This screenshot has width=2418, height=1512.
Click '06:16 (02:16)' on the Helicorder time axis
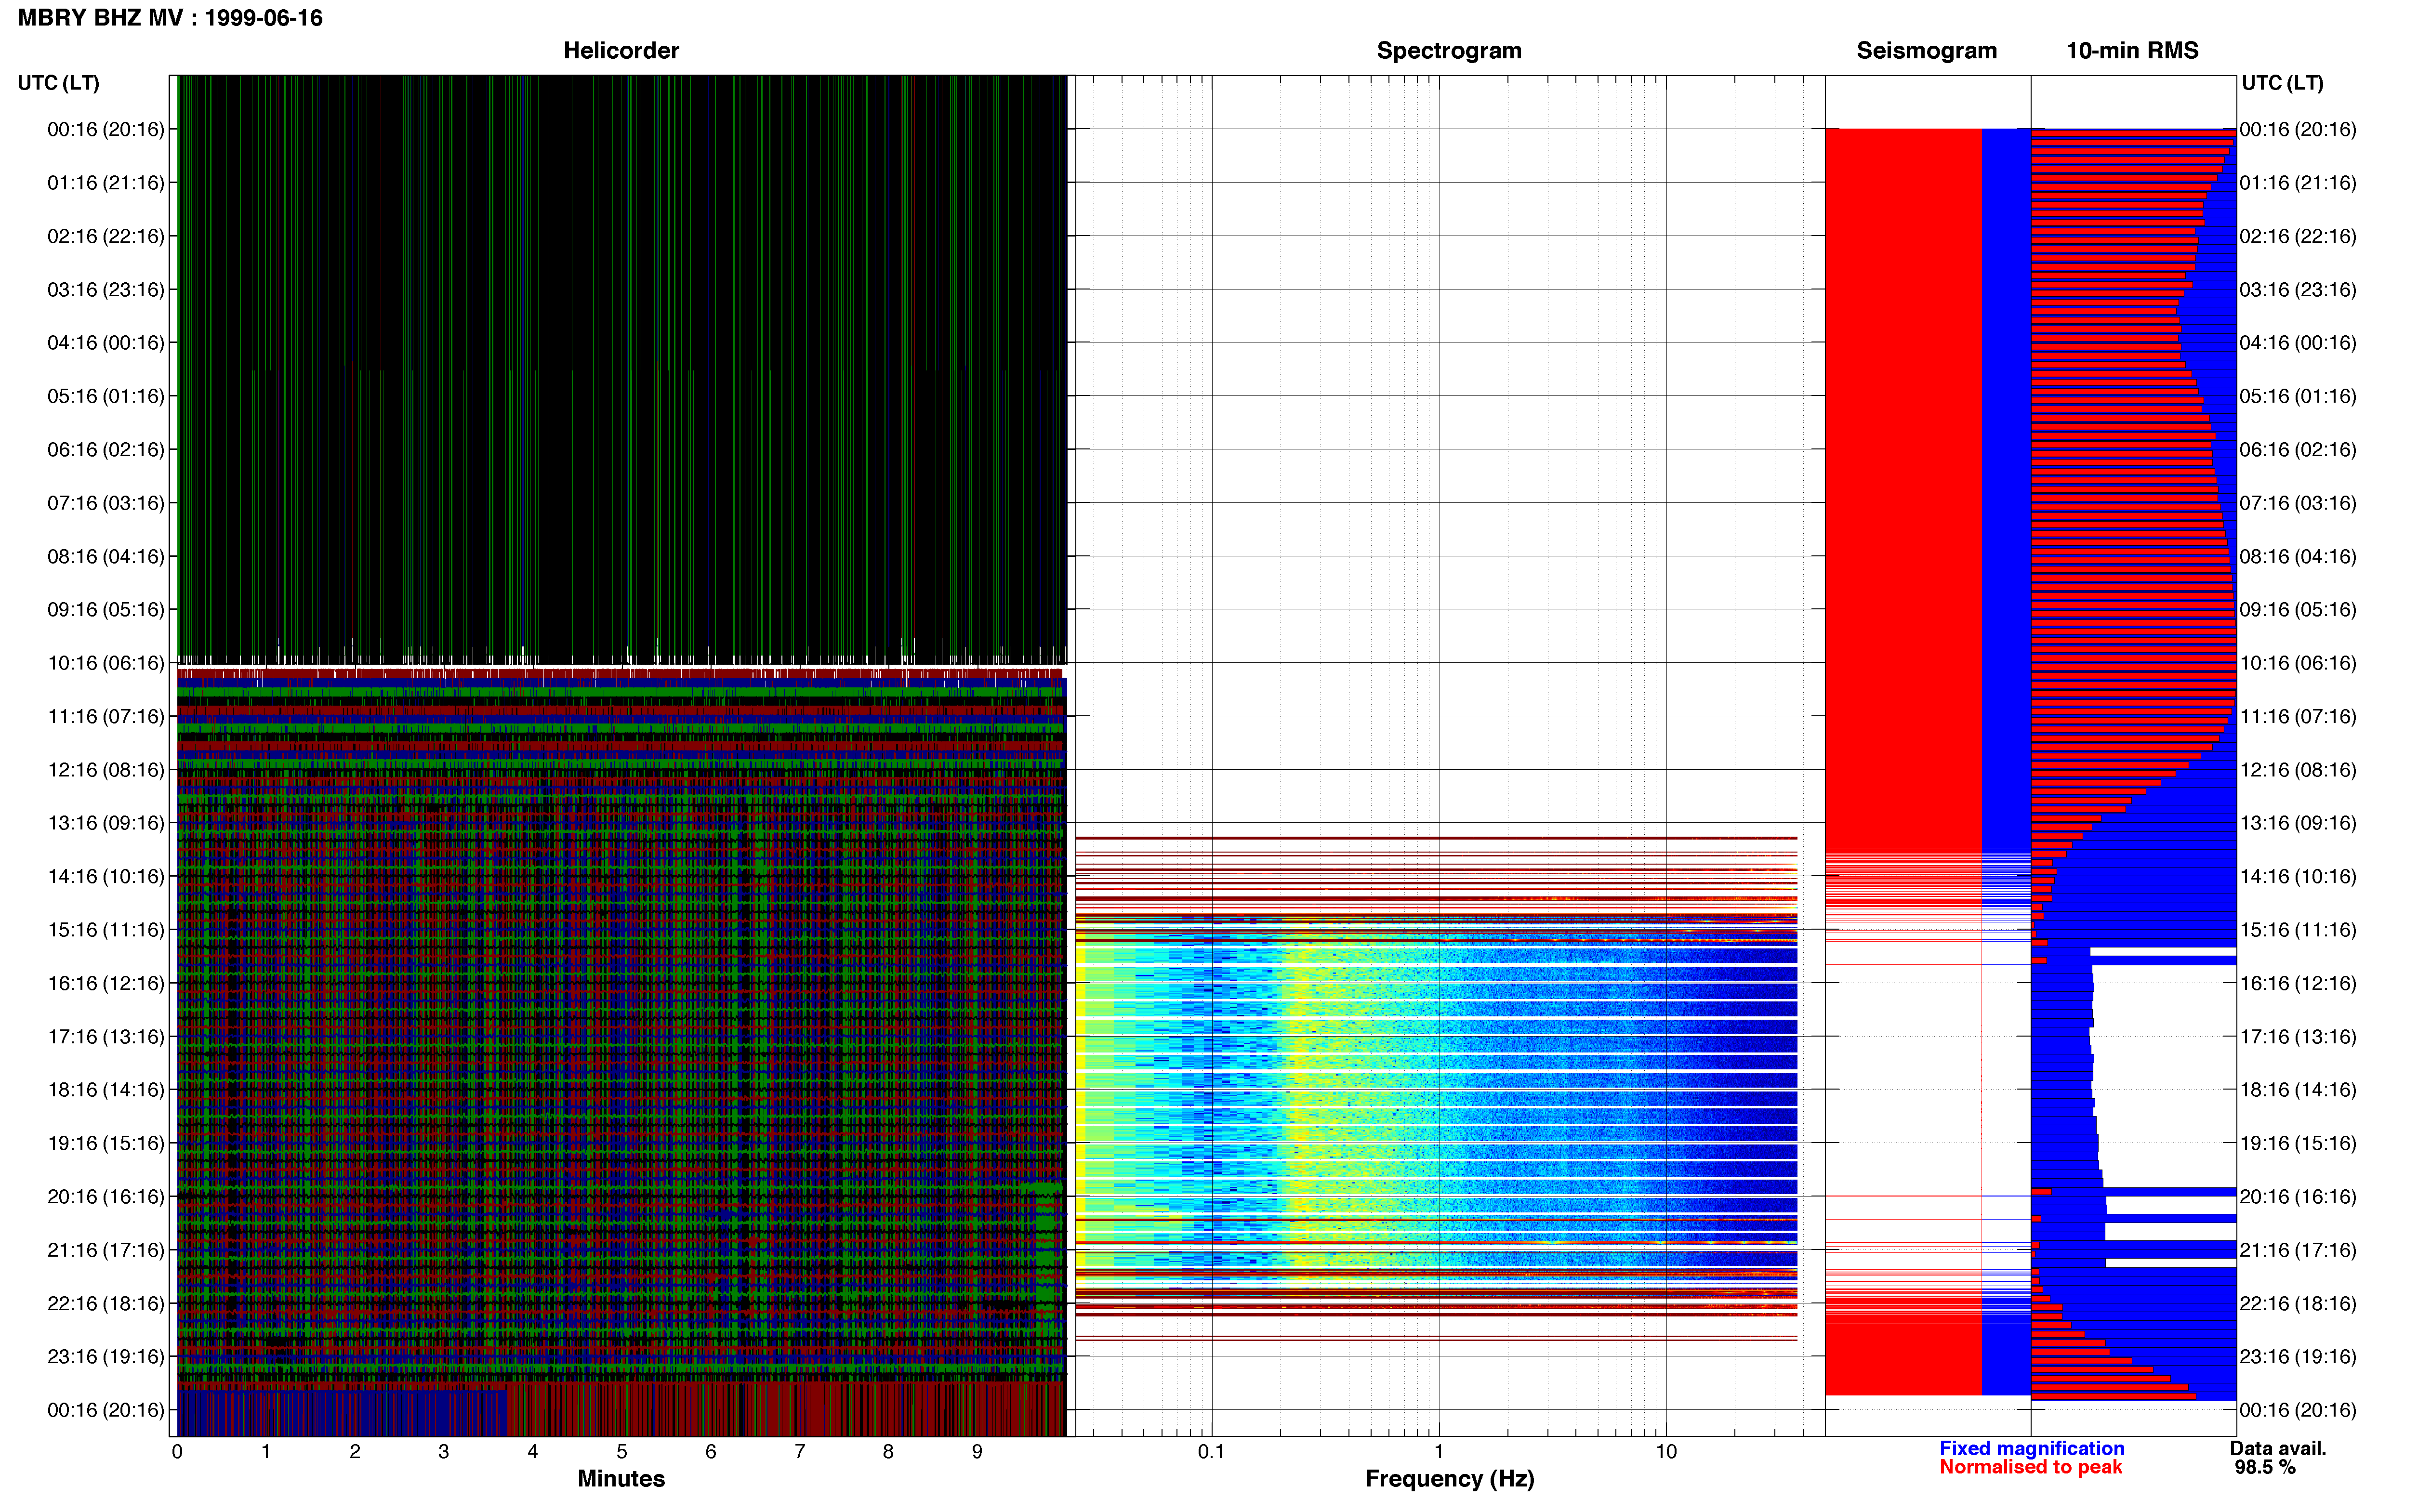click(106, 449)
